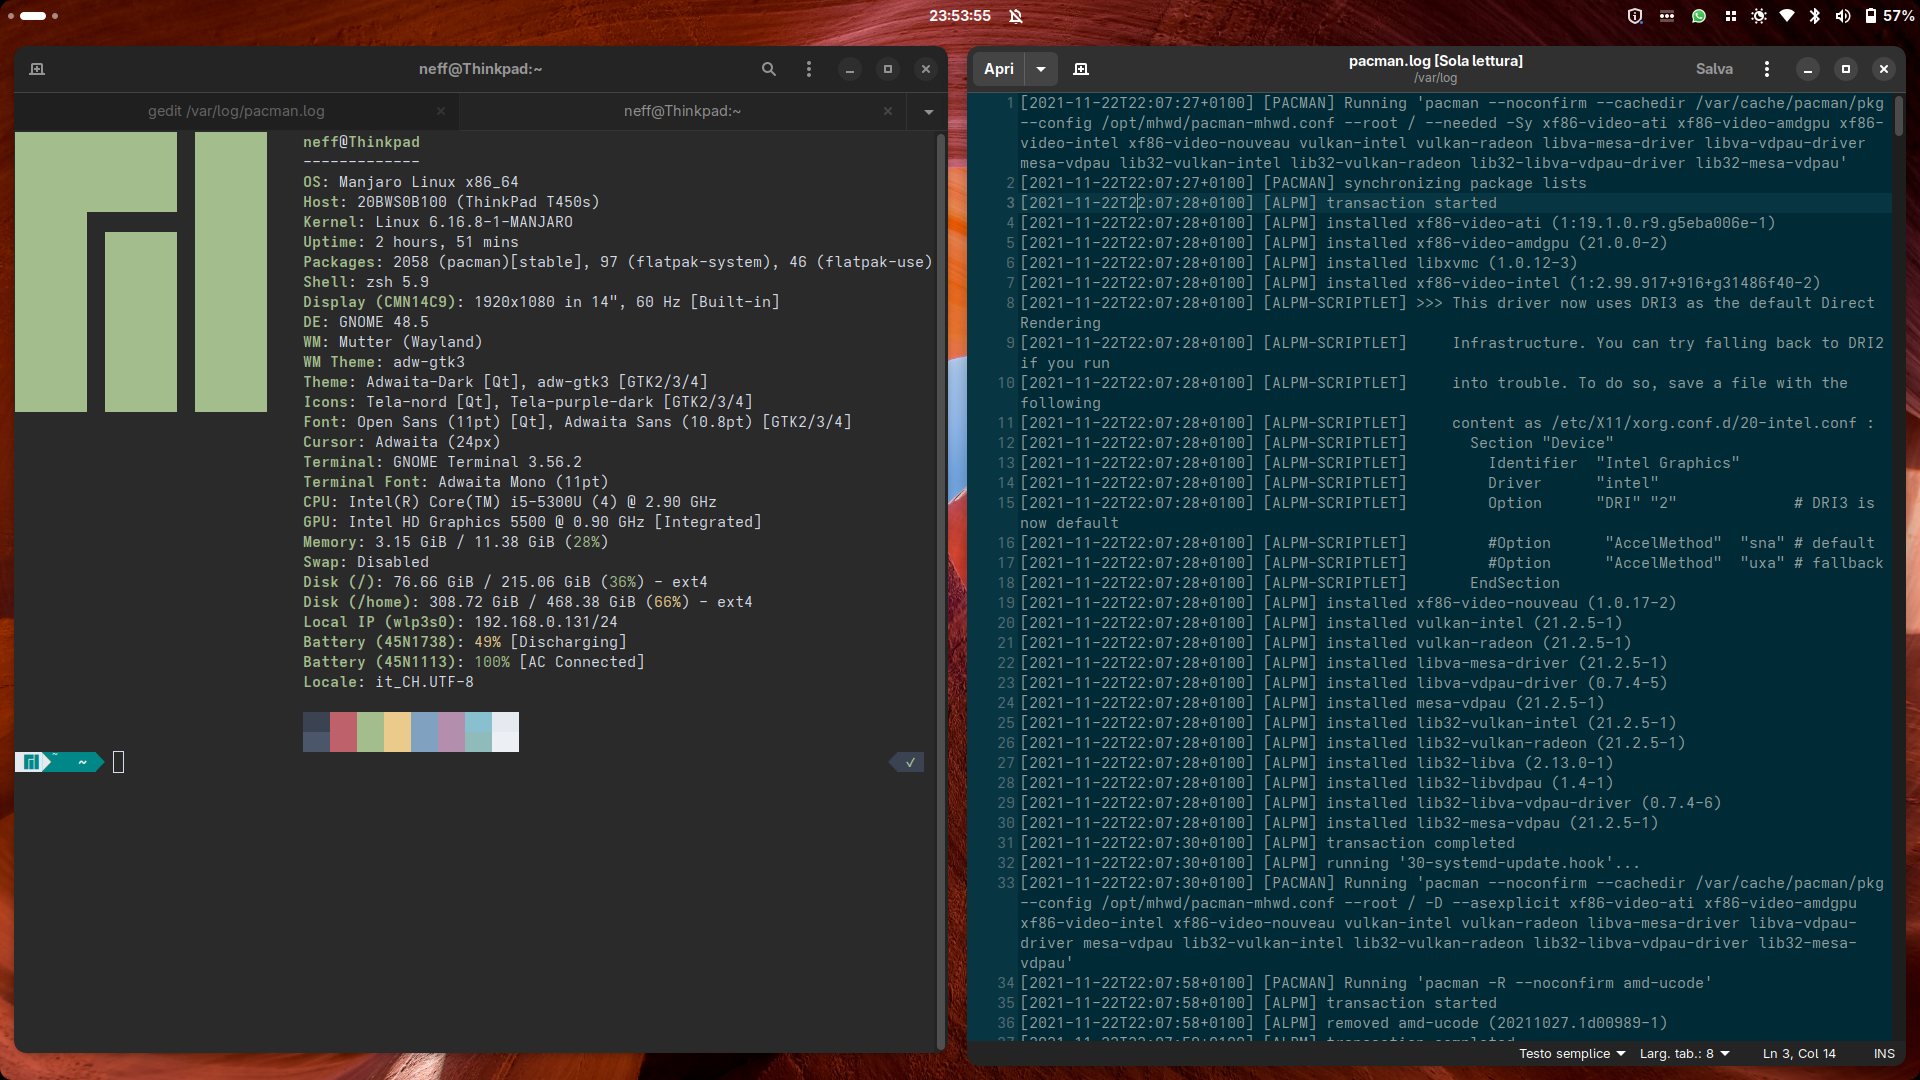Toggle the INS insert mode indicator
Image resolution: width=1920 pixels, height=1080 pixels.
[1884, 1053]
